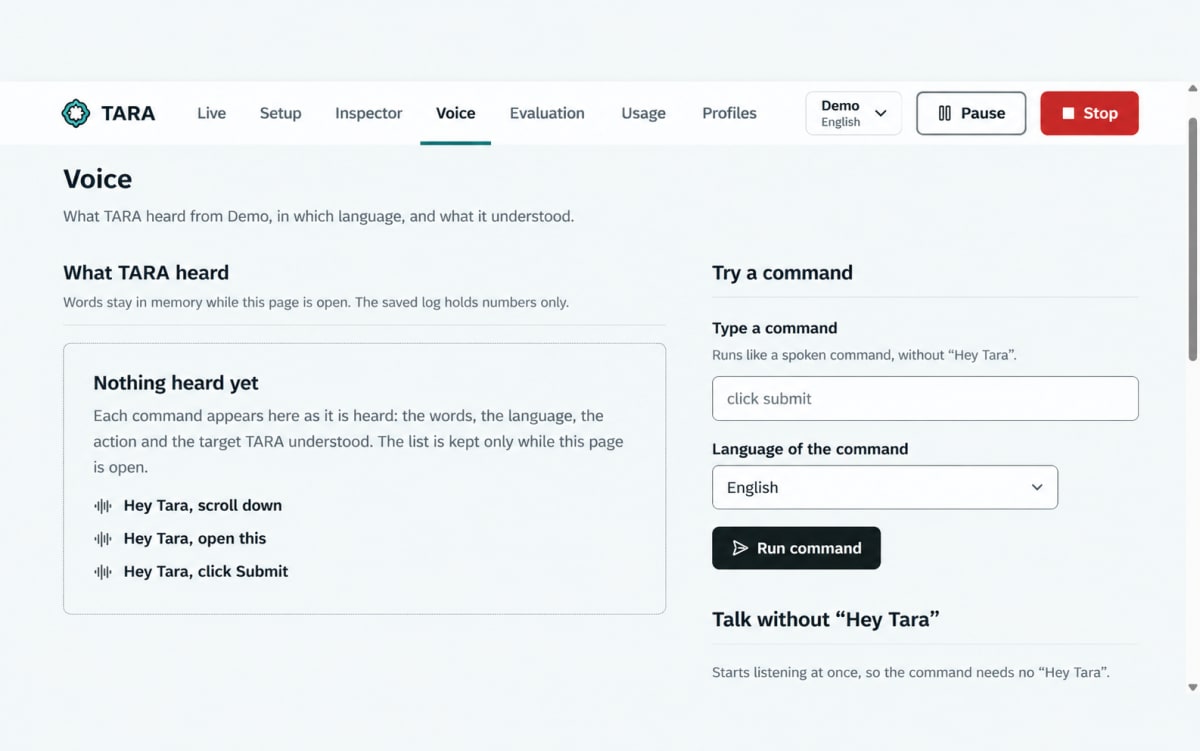Click the scrollbar down arrow
This screenshot has width=1200, height=751.
pyautogui.click(x=1192, y=687)
